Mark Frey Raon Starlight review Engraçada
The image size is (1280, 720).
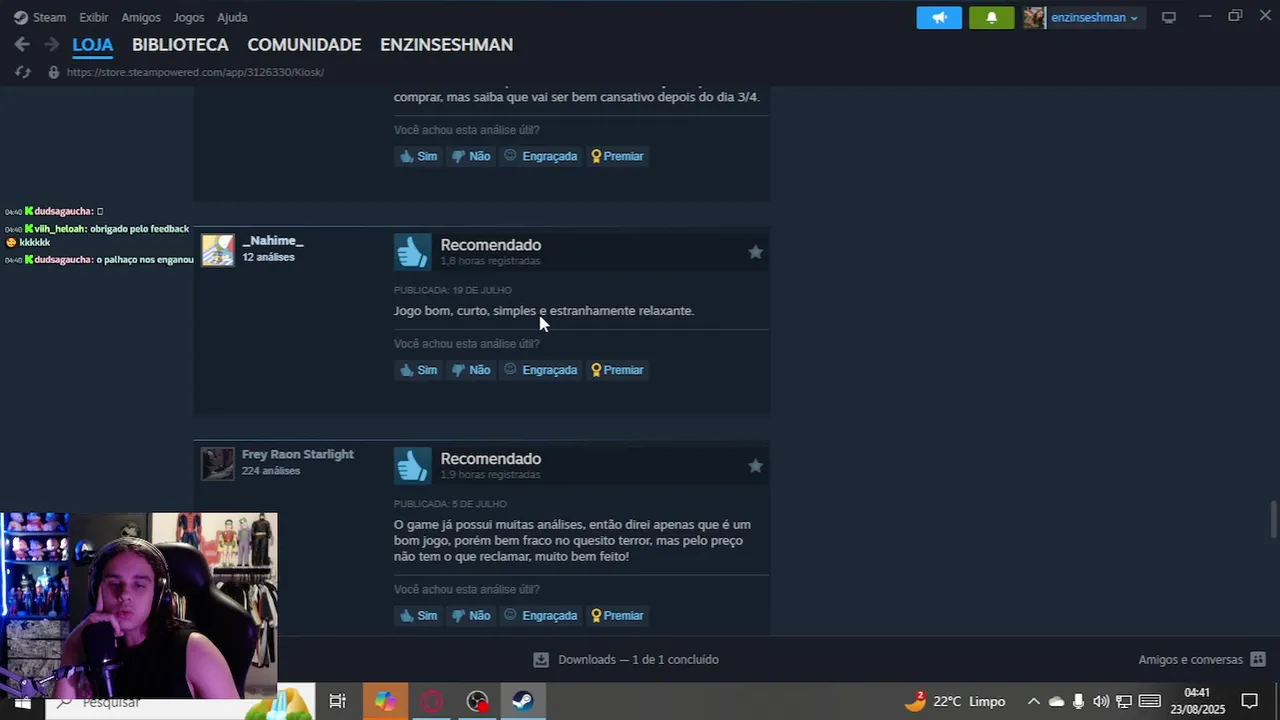[x=540, y=616]
